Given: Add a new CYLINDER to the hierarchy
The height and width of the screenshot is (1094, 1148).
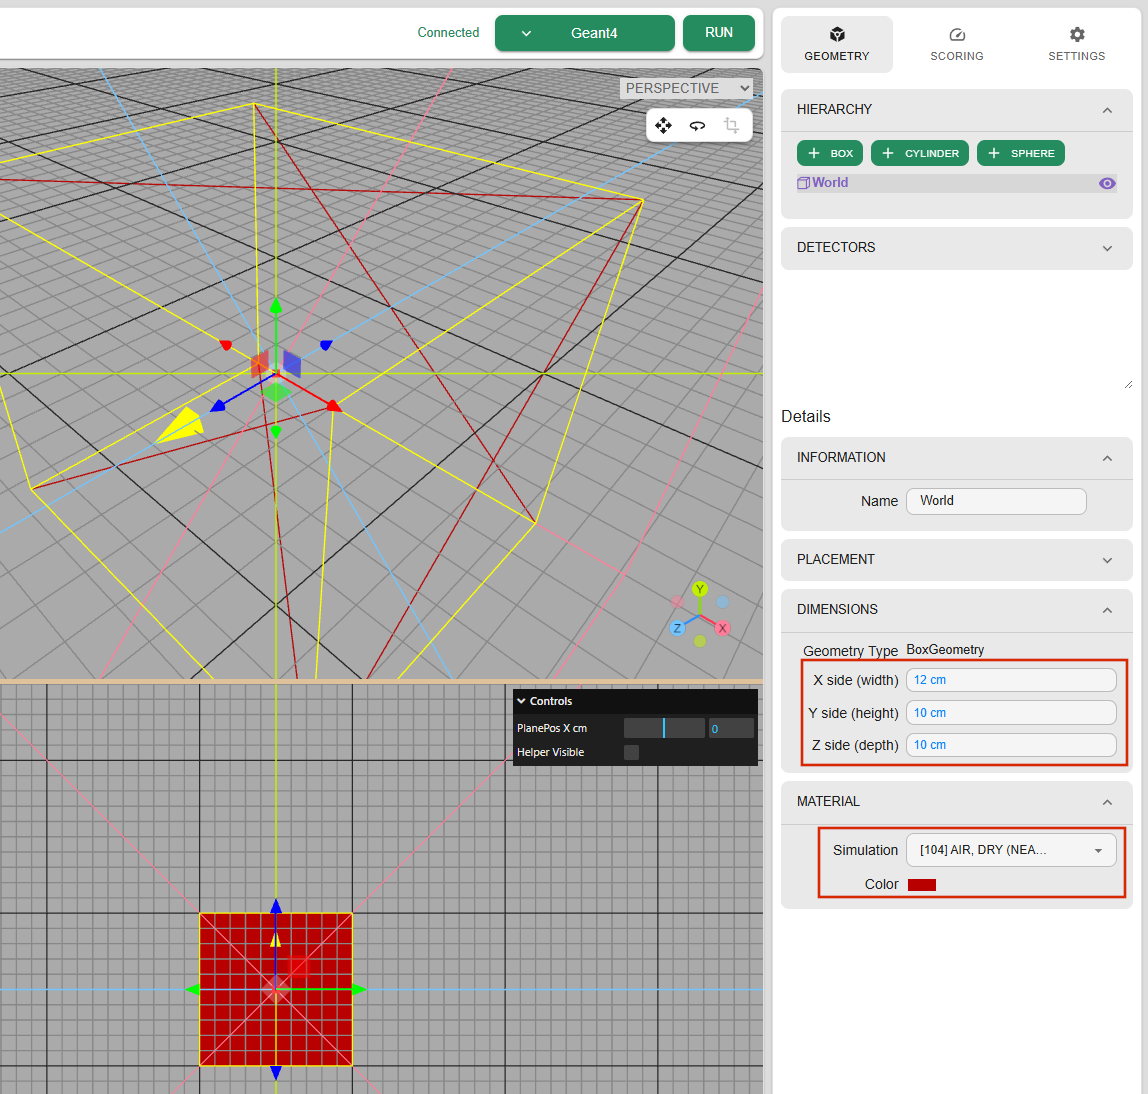Looking at the screenshot, I should pyautogui.click(x=919, y=153).
